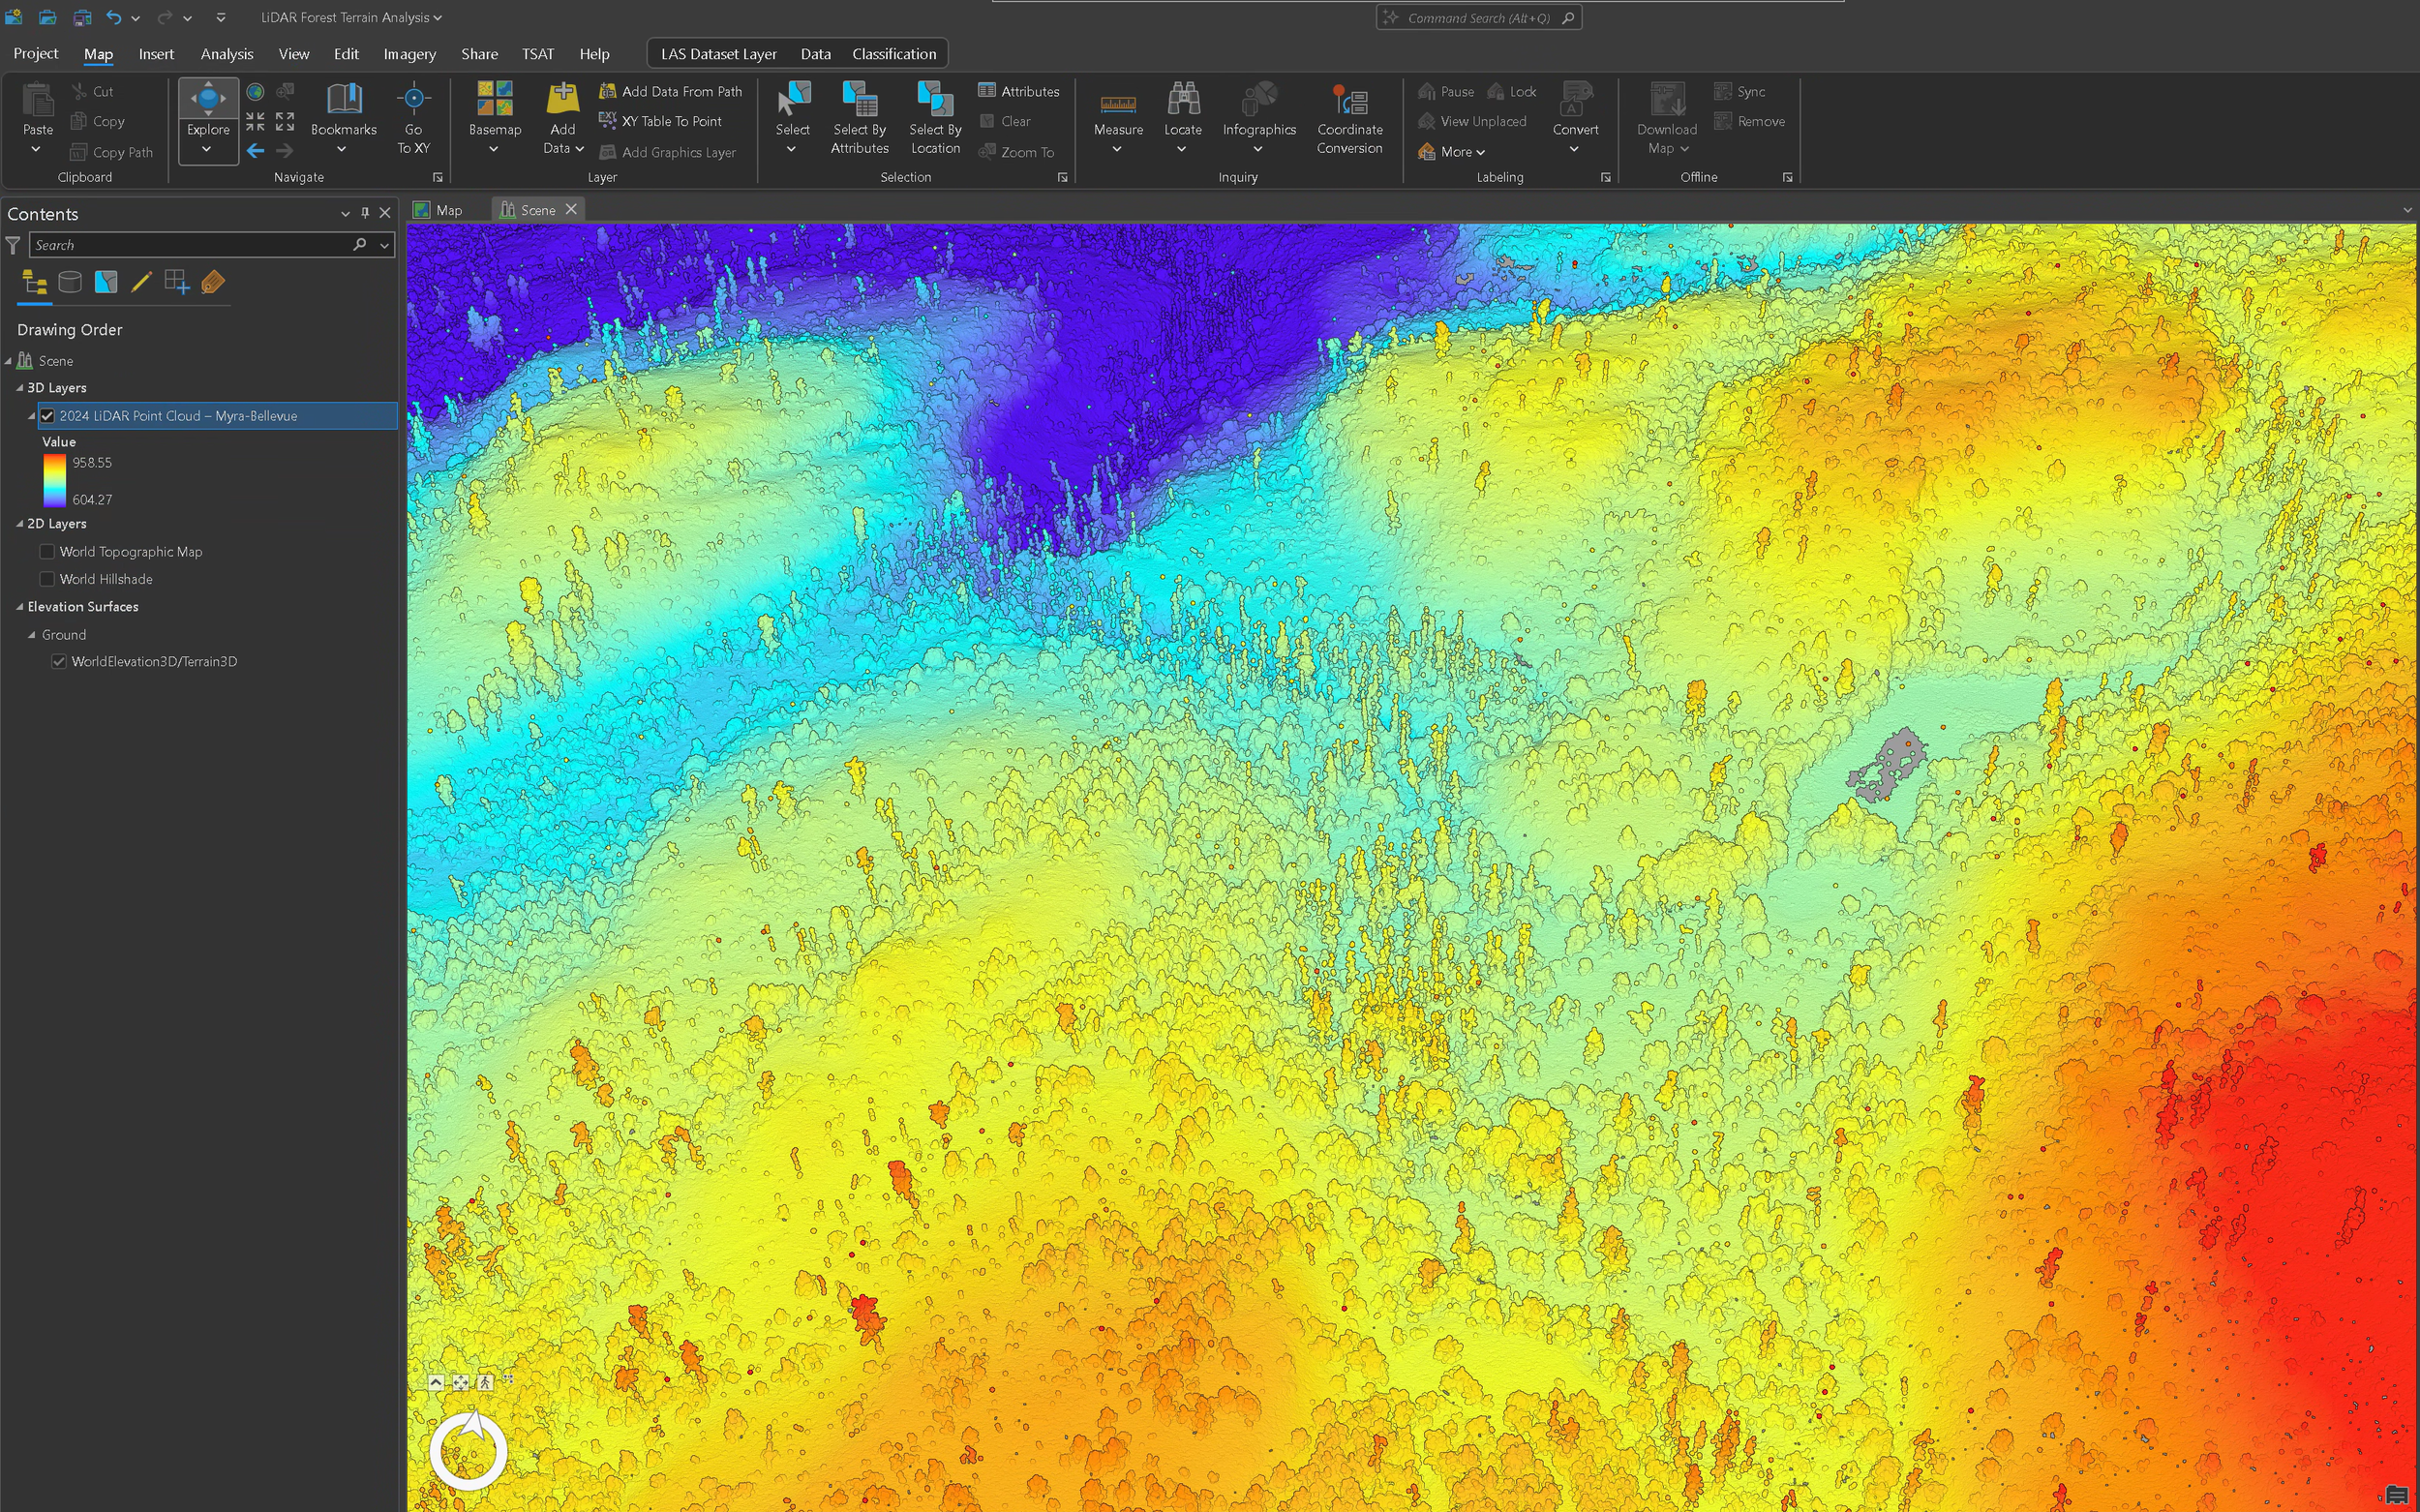Collapse the 2D Layers group
This screenshot has height=1512, width=2420.
[x=19, y=524]
